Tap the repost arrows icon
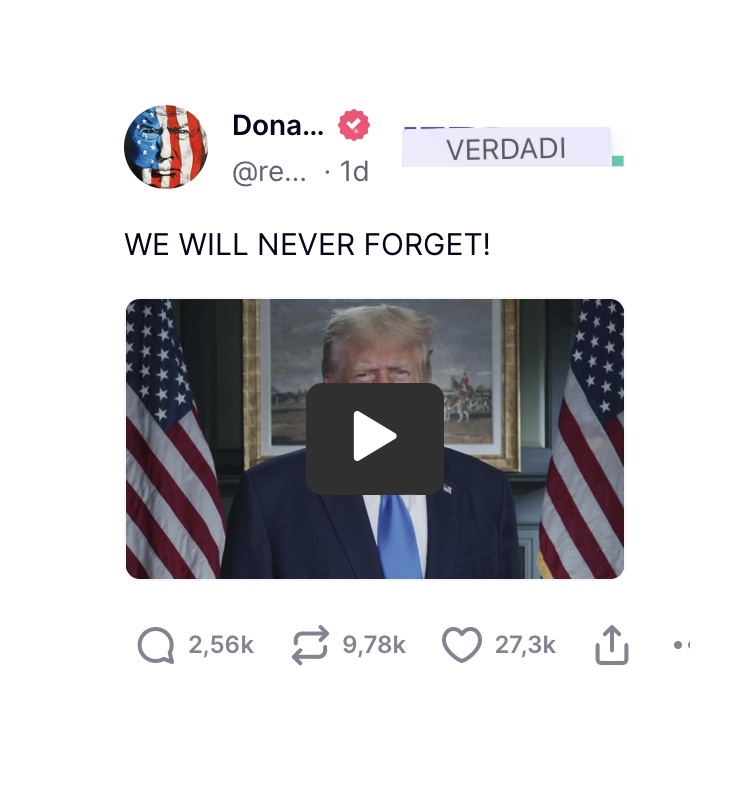 (x=310, y=645)
